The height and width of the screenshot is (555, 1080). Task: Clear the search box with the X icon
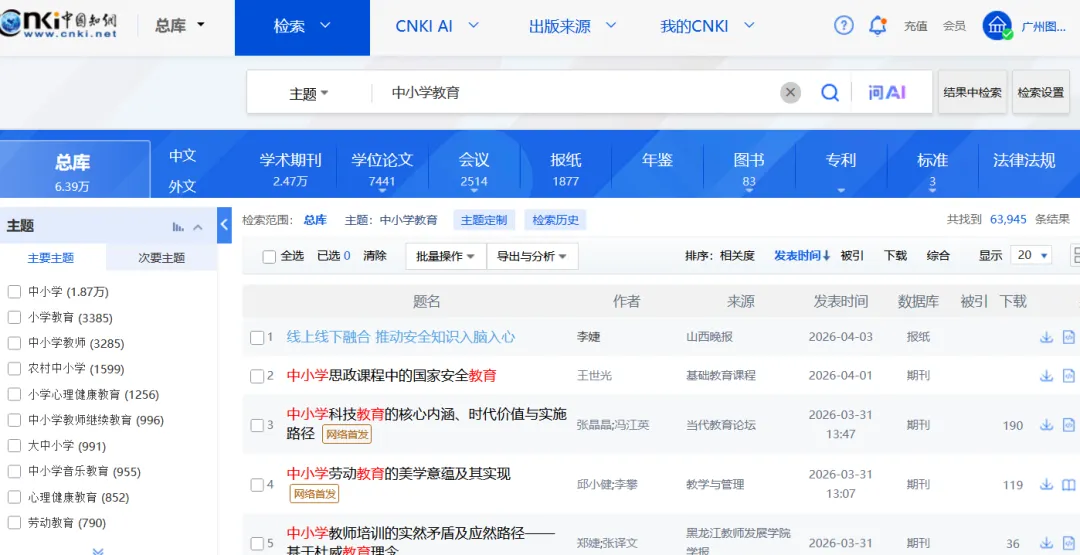click(x=790, y=92)
